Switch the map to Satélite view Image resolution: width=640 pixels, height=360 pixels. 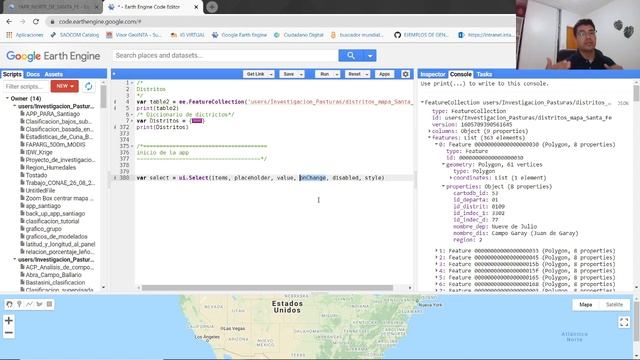tap(614, 304)
